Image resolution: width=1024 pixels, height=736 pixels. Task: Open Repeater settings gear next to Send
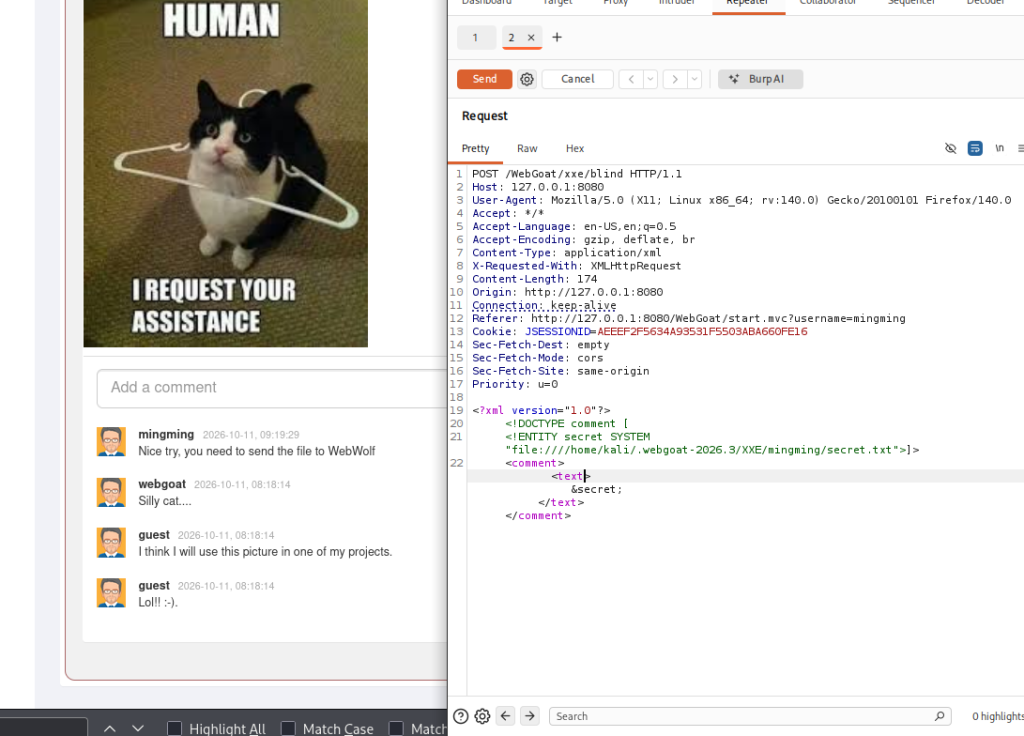[x=527, y=79]
